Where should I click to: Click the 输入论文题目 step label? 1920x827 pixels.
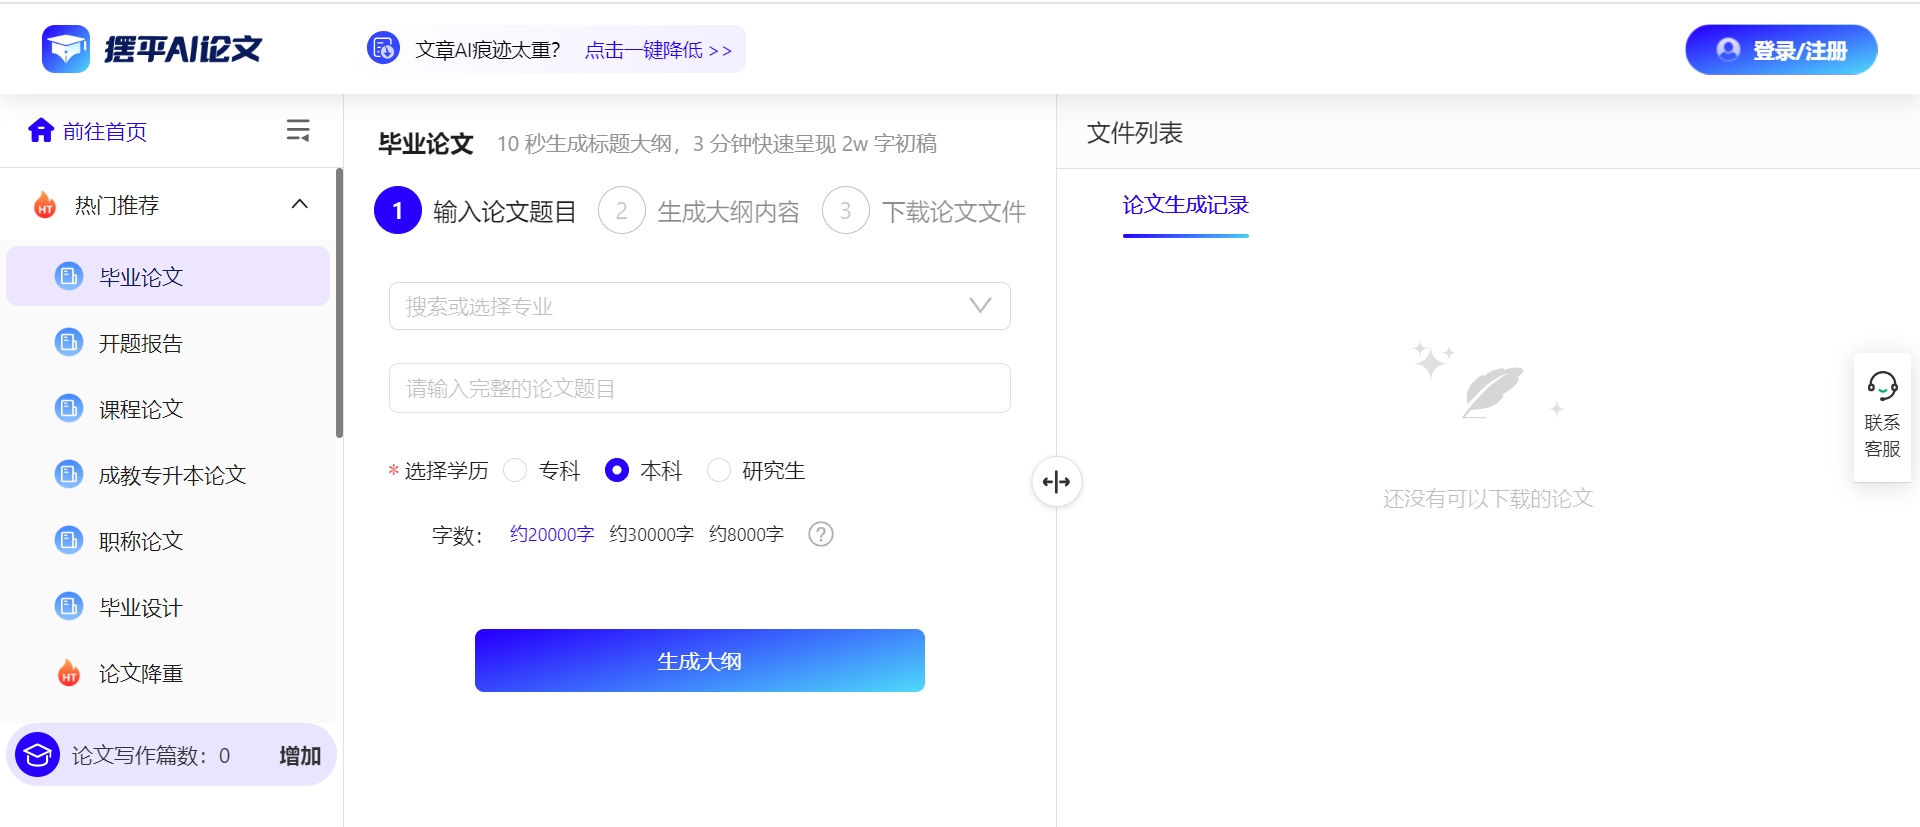(x=505, y=211)
